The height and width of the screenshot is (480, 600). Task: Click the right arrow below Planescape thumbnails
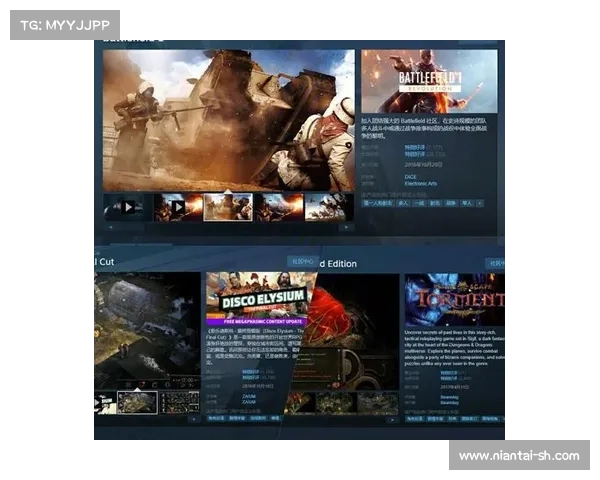pyautogui.click(x=392, y=420)
